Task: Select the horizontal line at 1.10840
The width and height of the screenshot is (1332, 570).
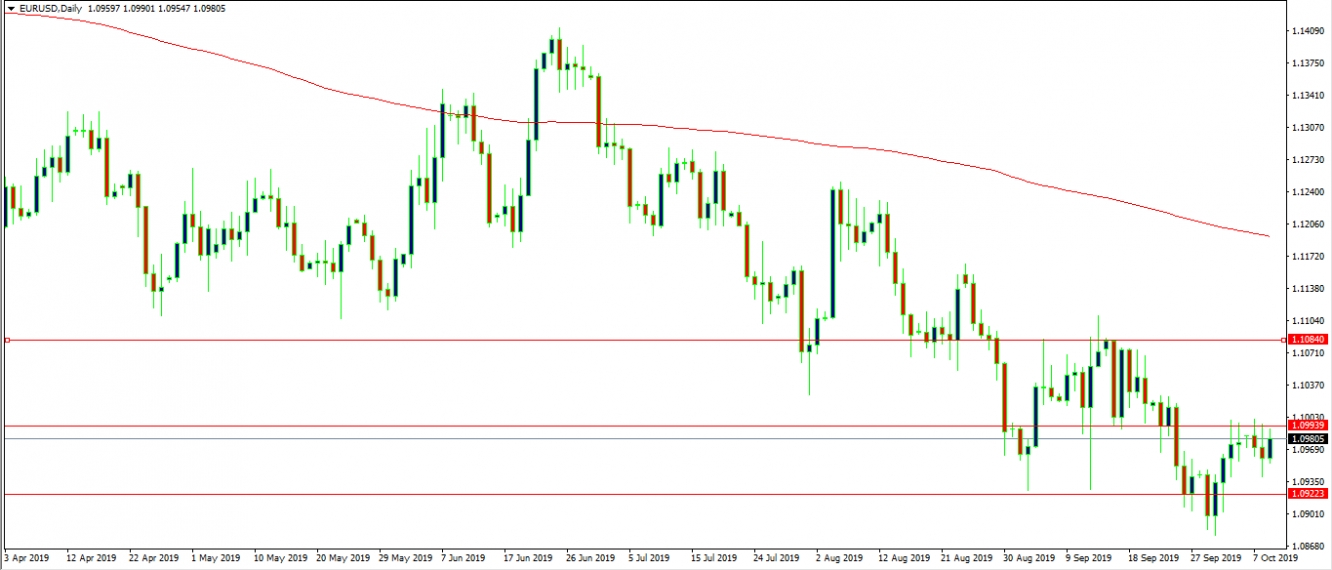Action: coord(400,340)
